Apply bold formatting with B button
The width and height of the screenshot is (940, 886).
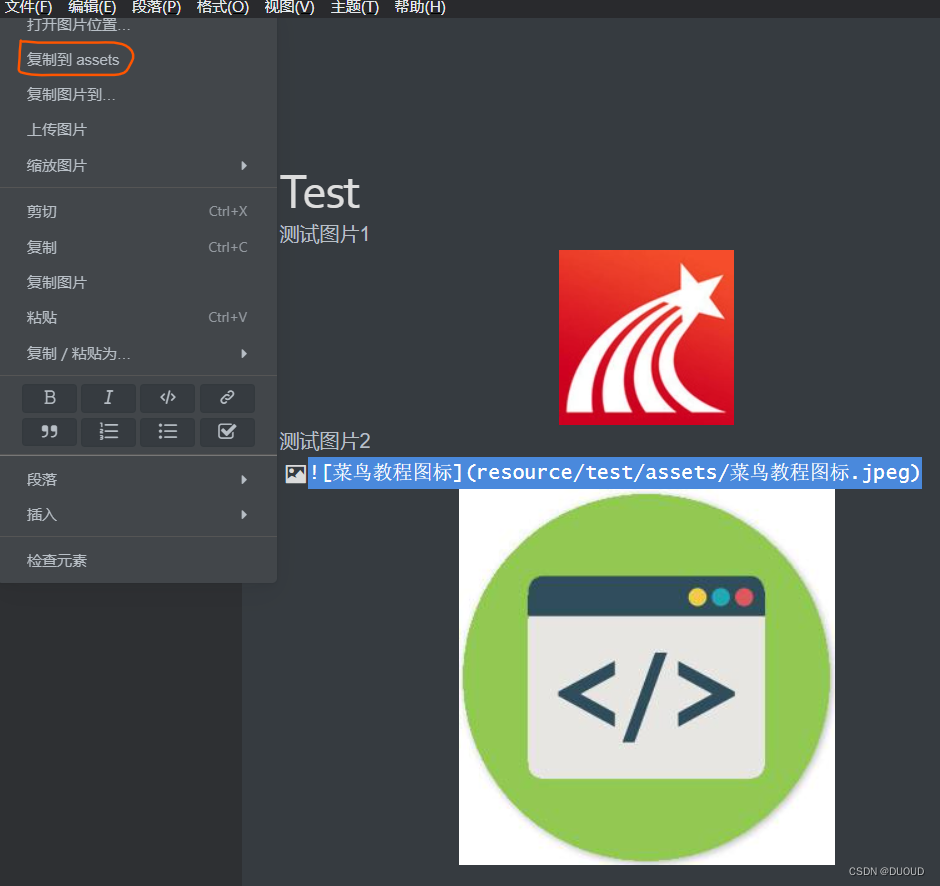tap(49, 398)
